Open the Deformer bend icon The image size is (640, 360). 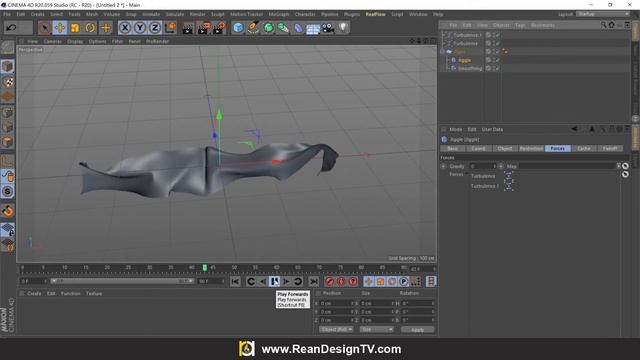[x=298, y=28]
